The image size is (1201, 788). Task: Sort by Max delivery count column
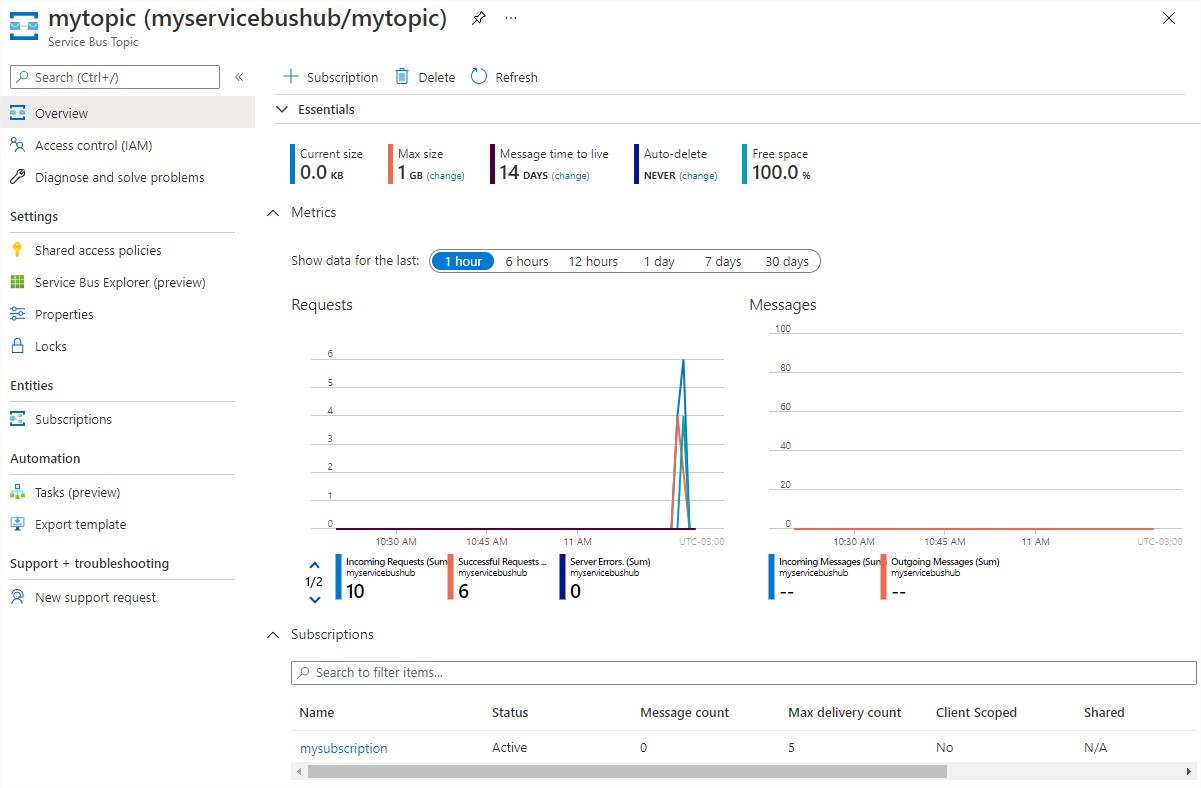click(x=845, y=713)
